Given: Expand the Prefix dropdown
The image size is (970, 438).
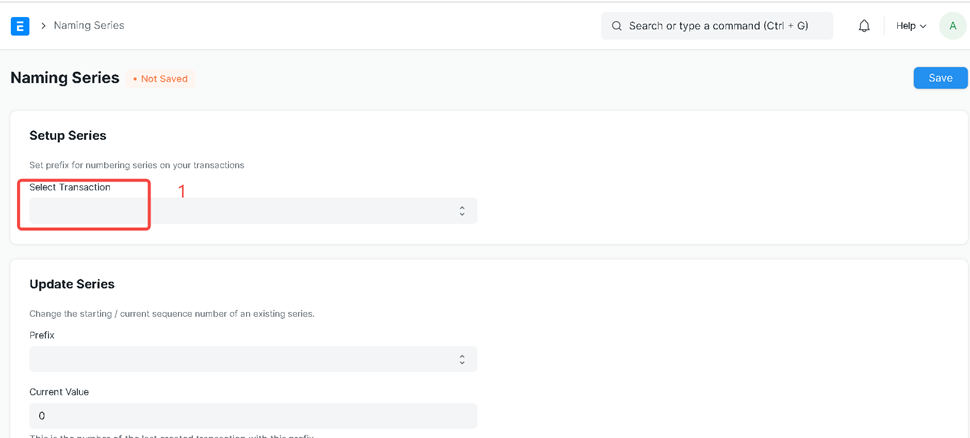Looking at the screenshot, I should pos(252,359).
